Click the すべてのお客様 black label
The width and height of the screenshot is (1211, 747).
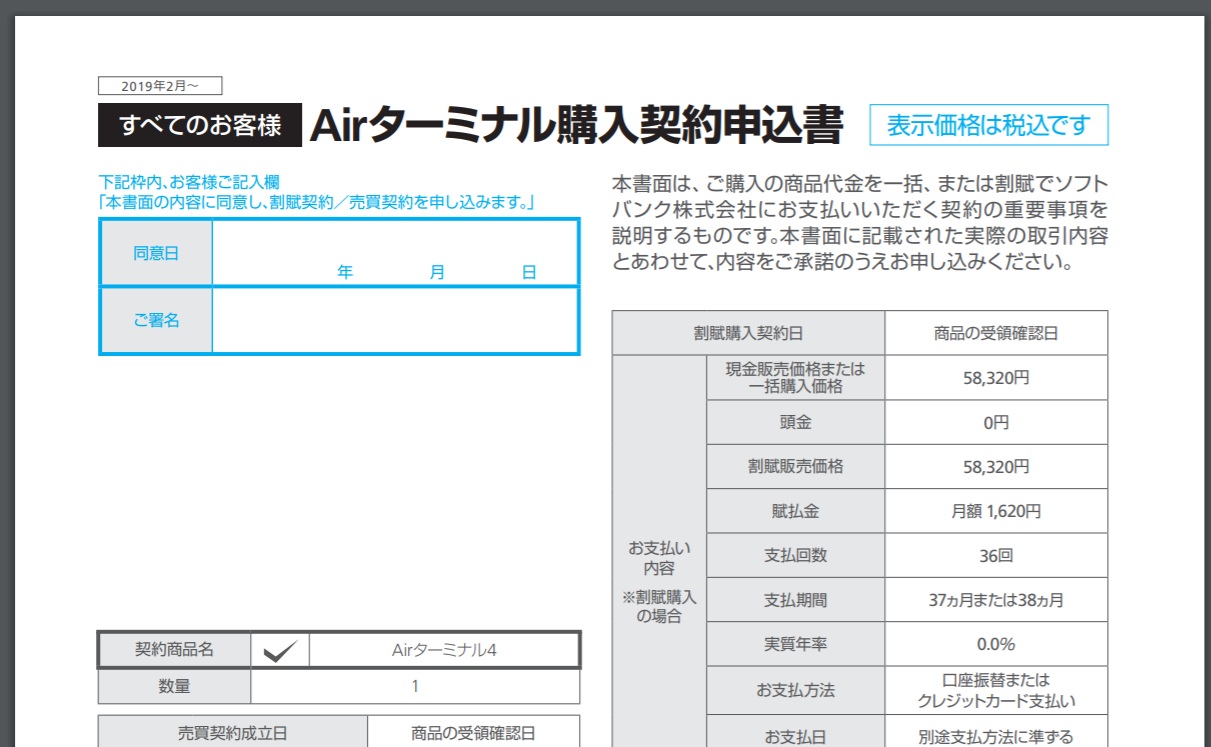(200, 126)
